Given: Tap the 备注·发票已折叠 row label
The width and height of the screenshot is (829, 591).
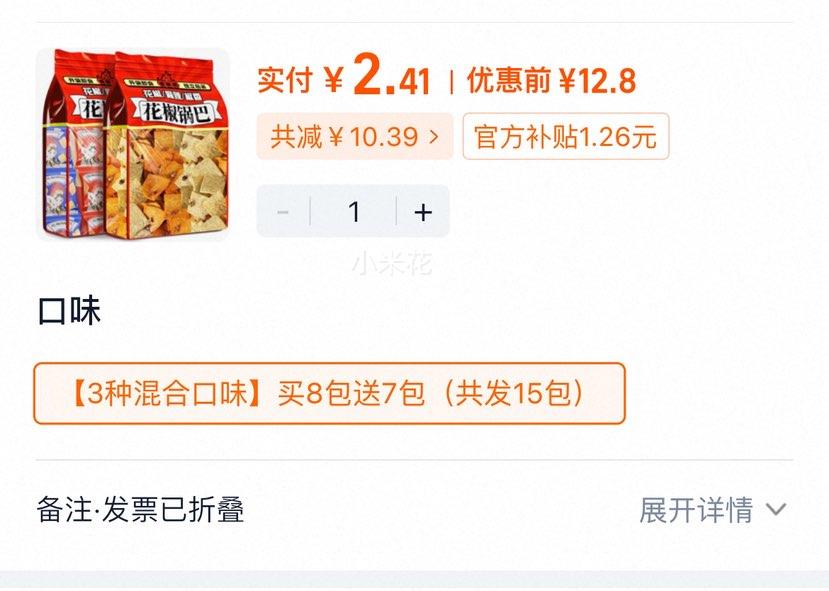Looking at the screenshot, I should click(141, 510).
